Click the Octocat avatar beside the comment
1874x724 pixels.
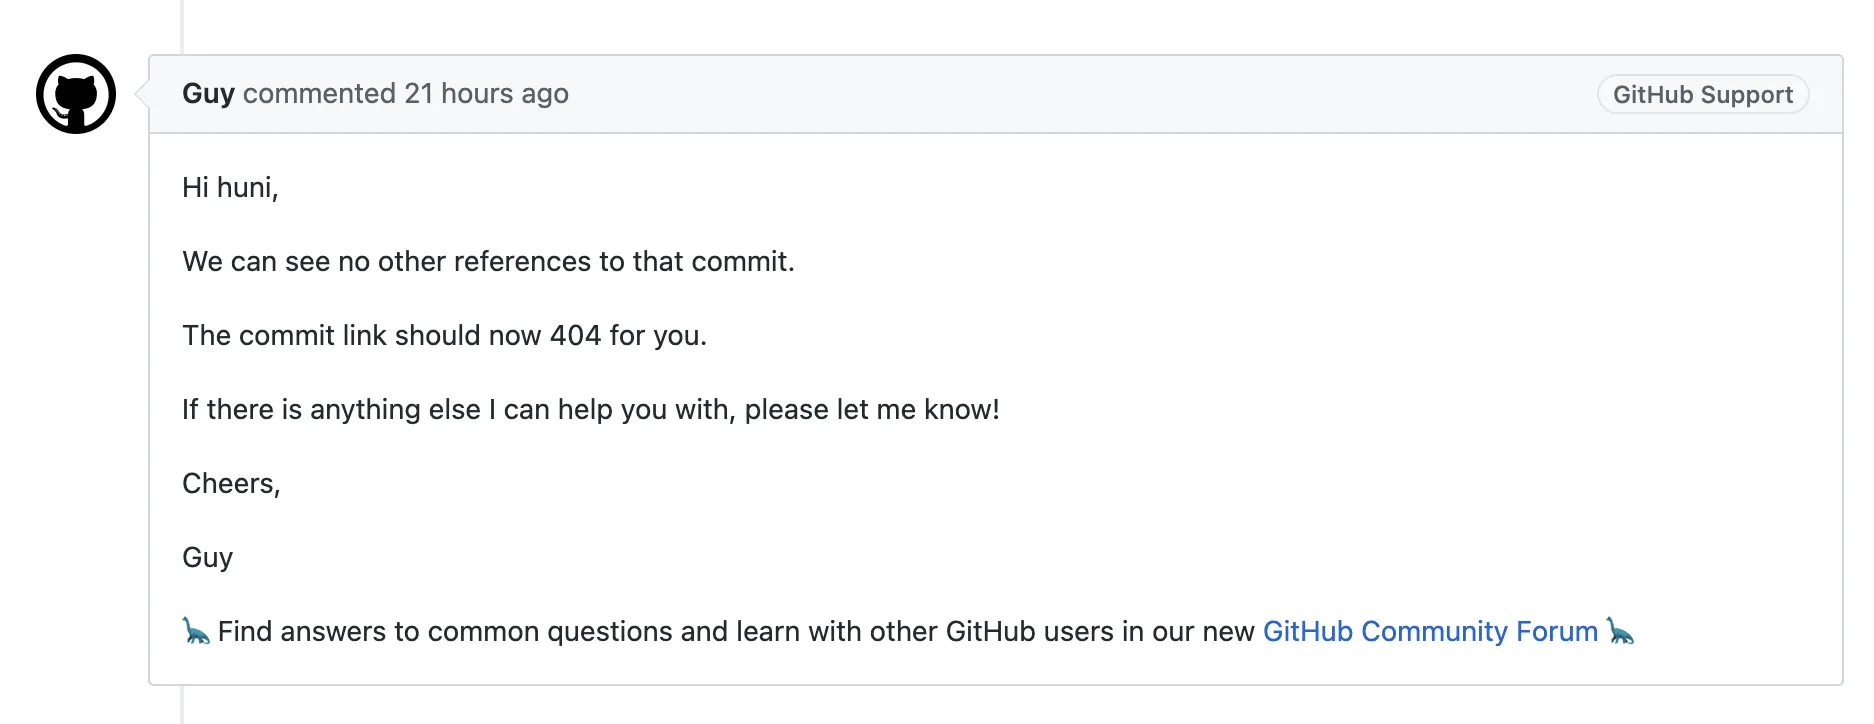tap(76, 94)
